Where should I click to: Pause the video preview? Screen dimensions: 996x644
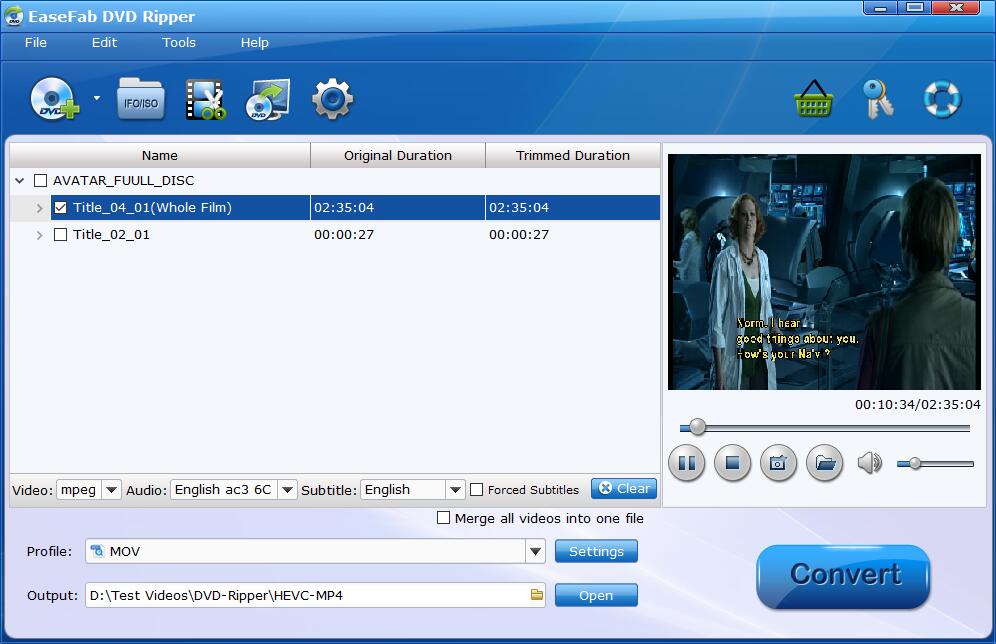pos(687,463)
